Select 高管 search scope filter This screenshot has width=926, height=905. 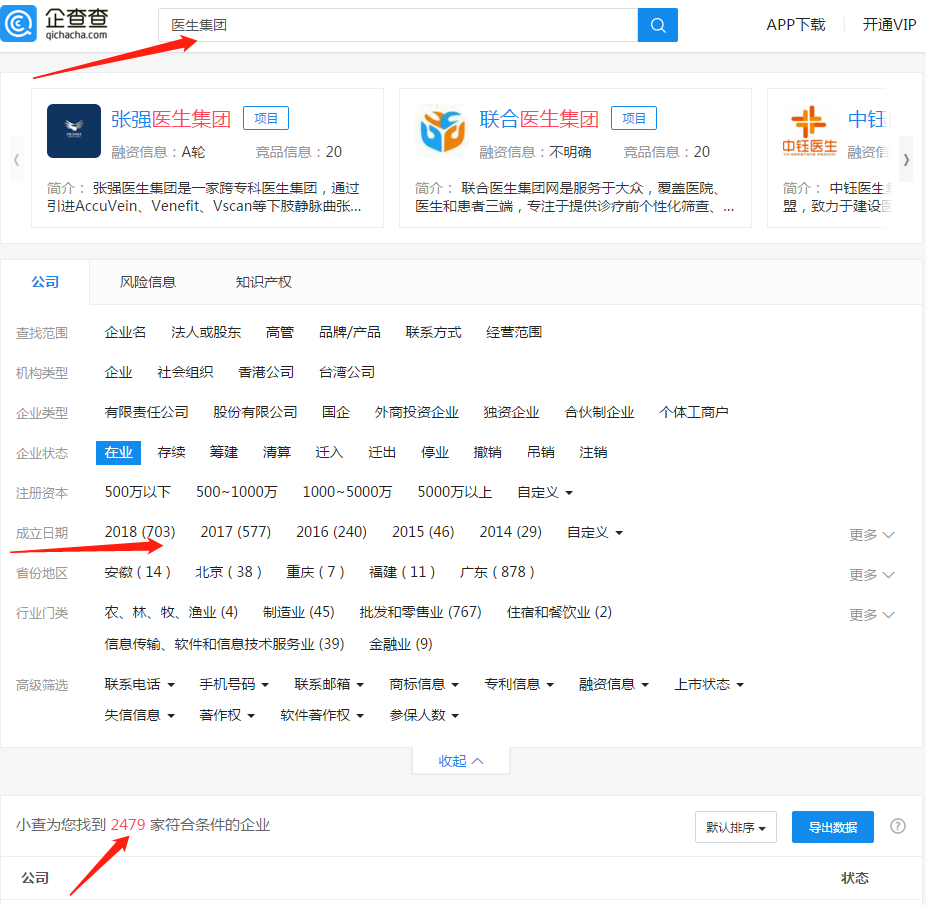click(x=280, y=332)
